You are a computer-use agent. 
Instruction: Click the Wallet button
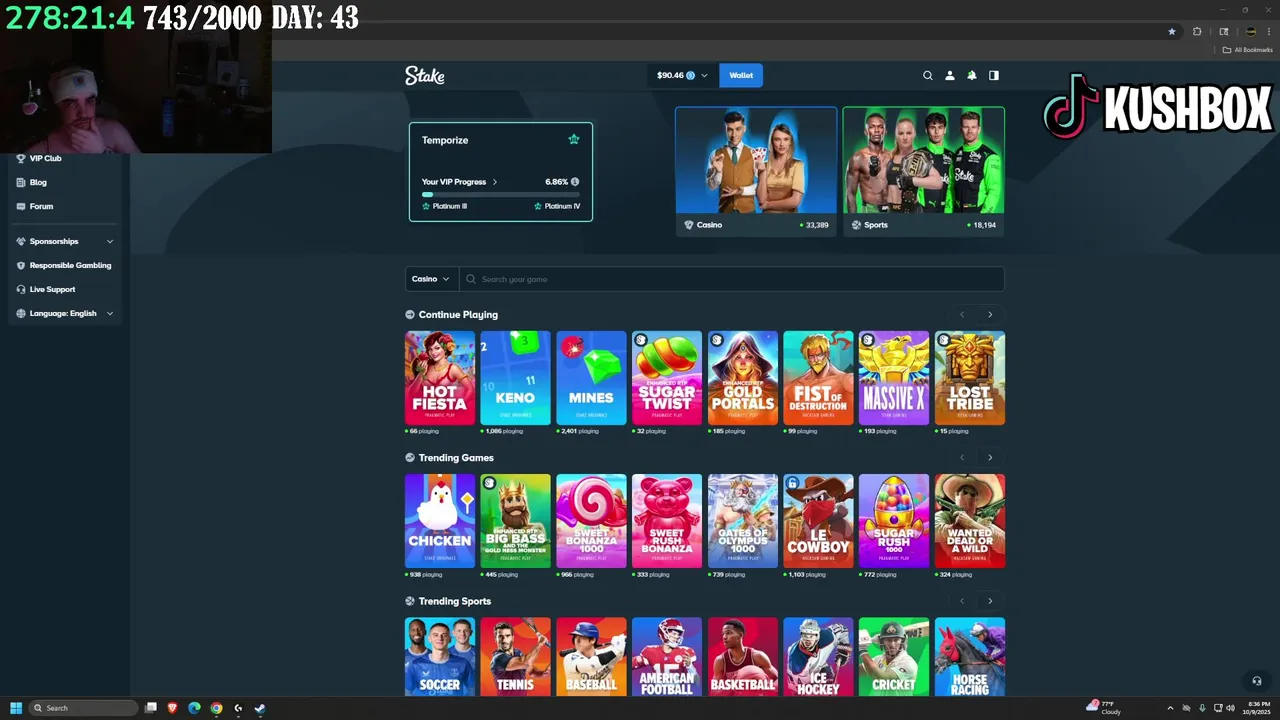[x=741, y=75]
